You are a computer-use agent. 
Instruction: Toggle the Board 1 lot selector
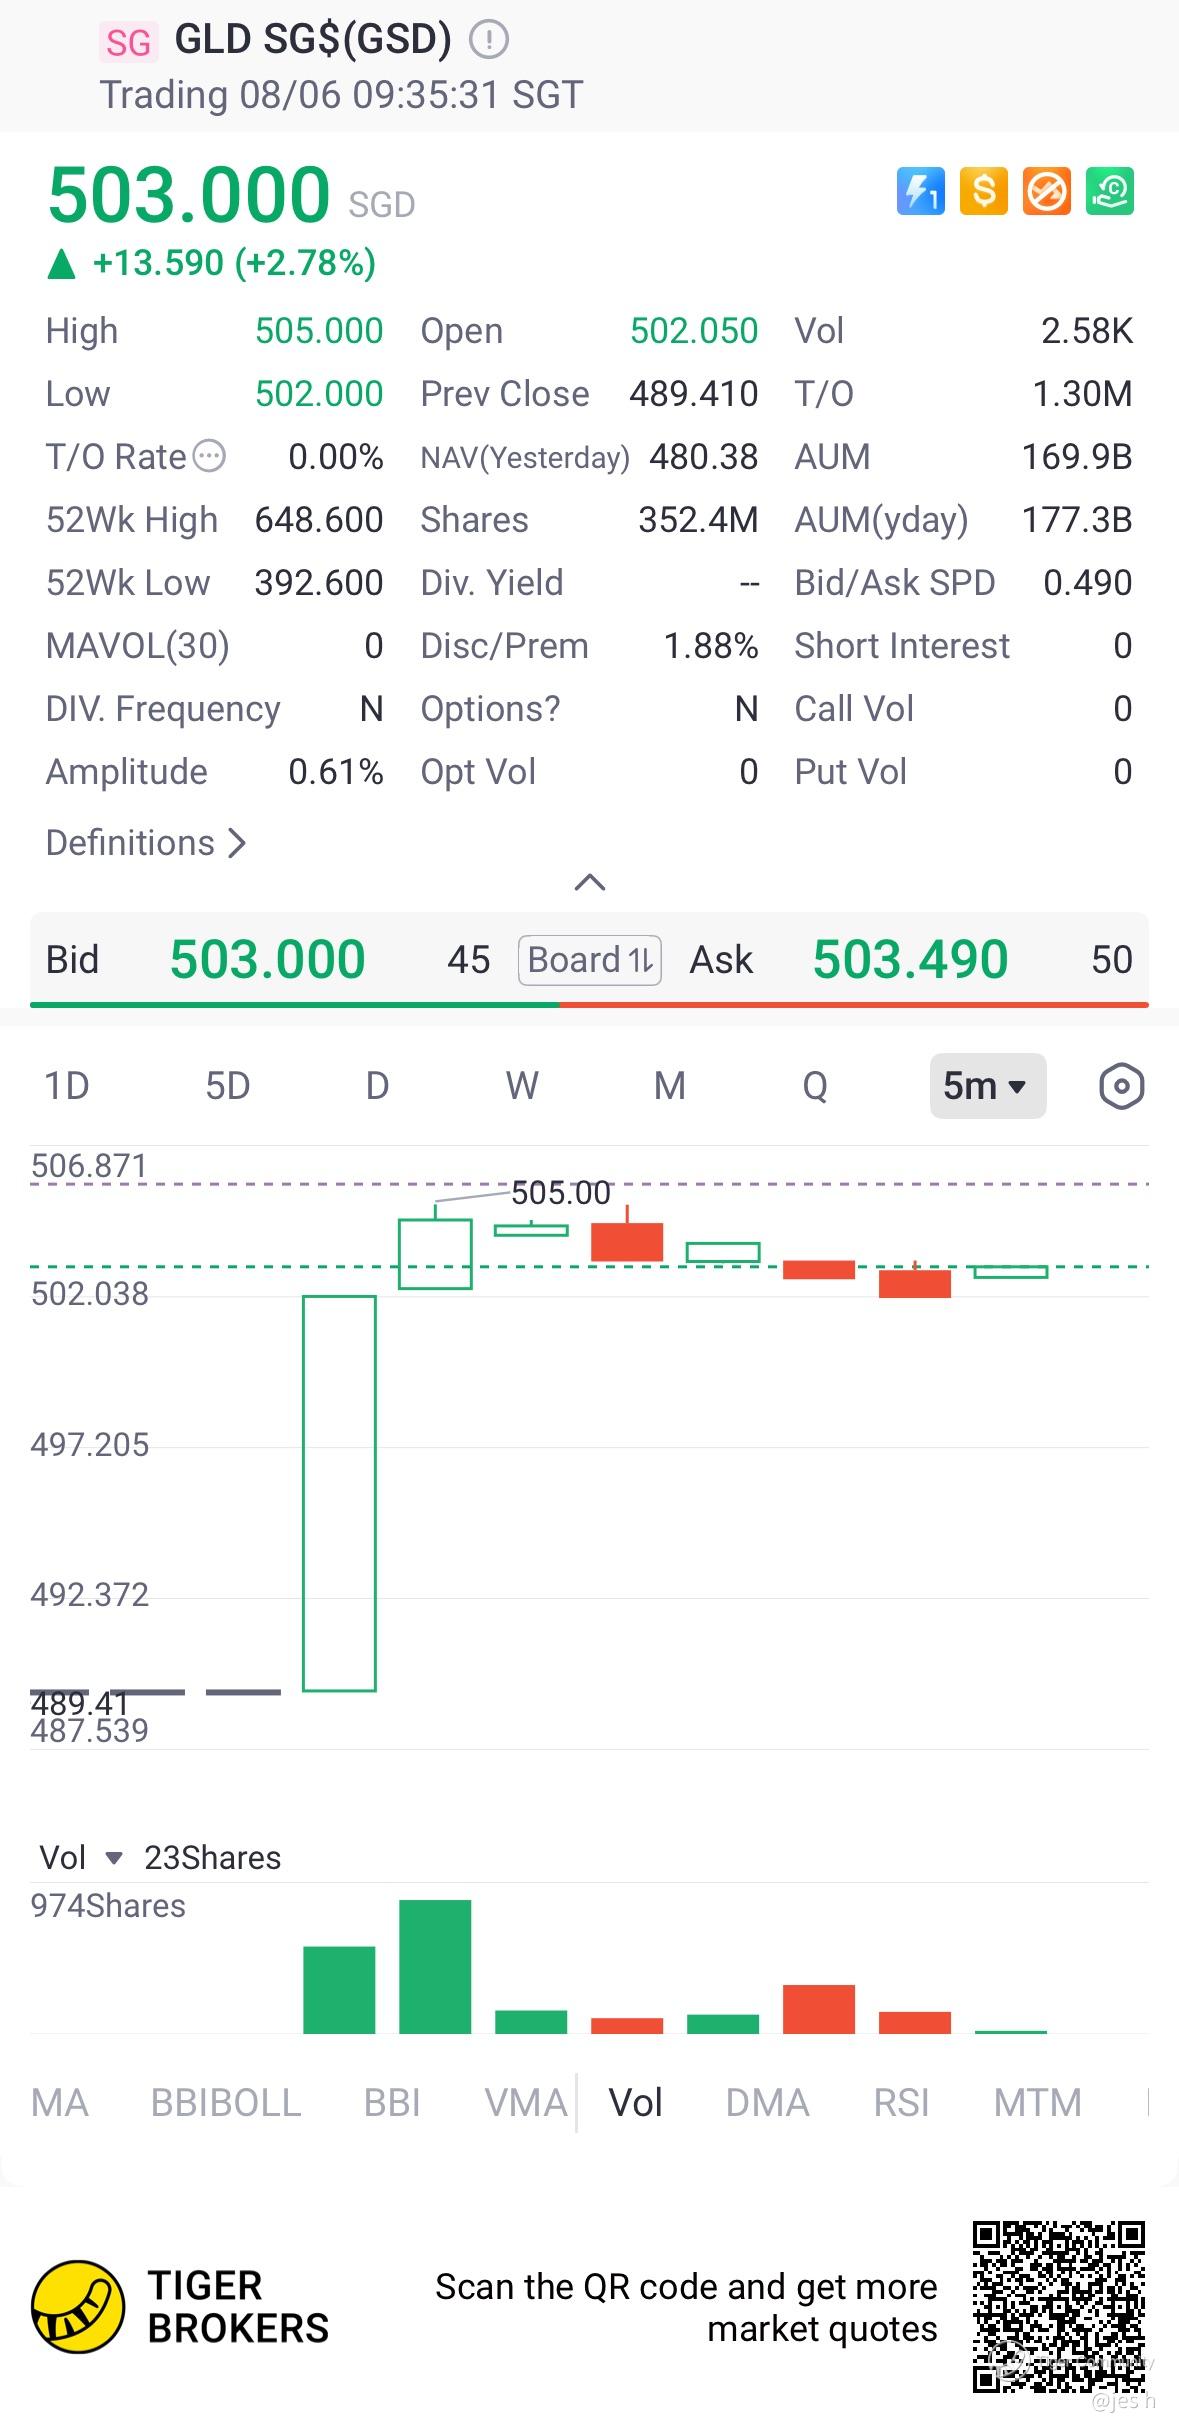point(590,960)
